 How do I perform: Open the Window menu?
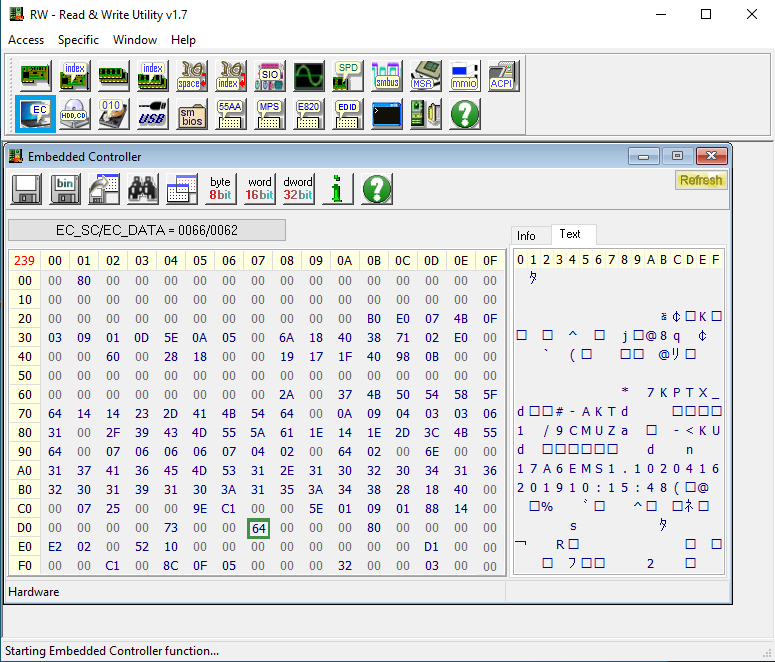(135, 40)
